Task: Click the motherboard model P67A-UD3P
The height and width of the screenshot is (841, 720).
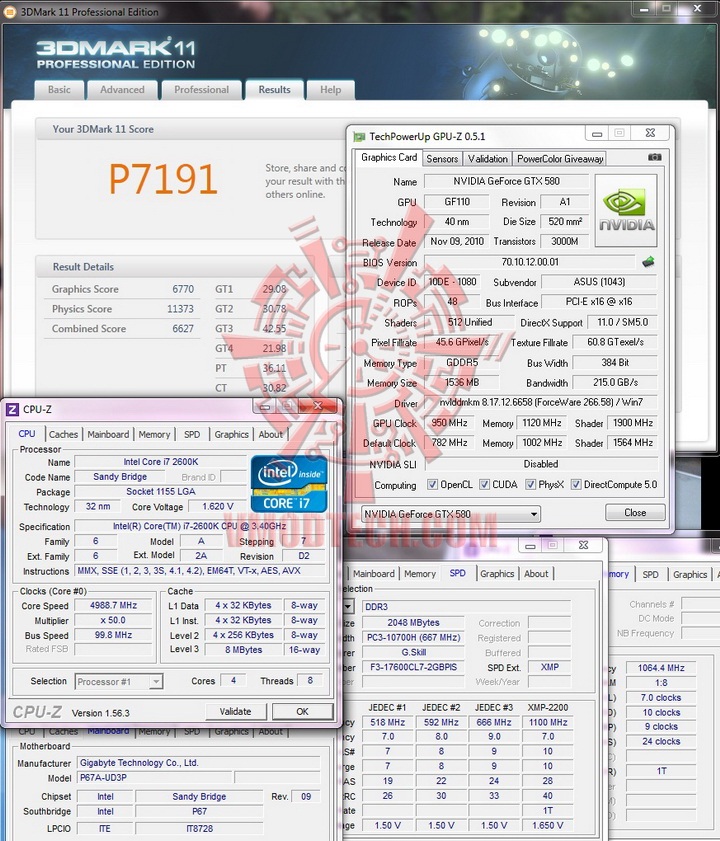Action: (155, 778)
